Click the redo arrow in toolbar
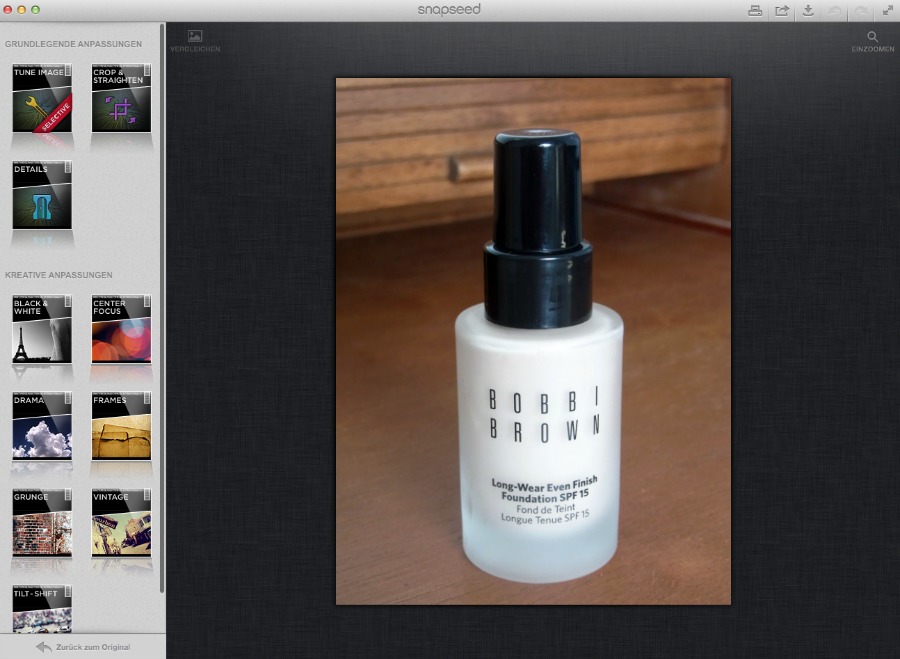This screenshot has height=659, width=900. pyautogui.click(x=861, y=10)
